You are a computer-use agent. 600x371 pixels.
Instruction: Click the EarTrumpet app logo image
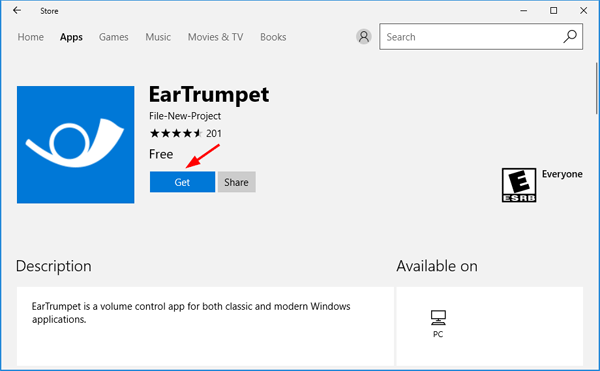click(x=75, y=145)
